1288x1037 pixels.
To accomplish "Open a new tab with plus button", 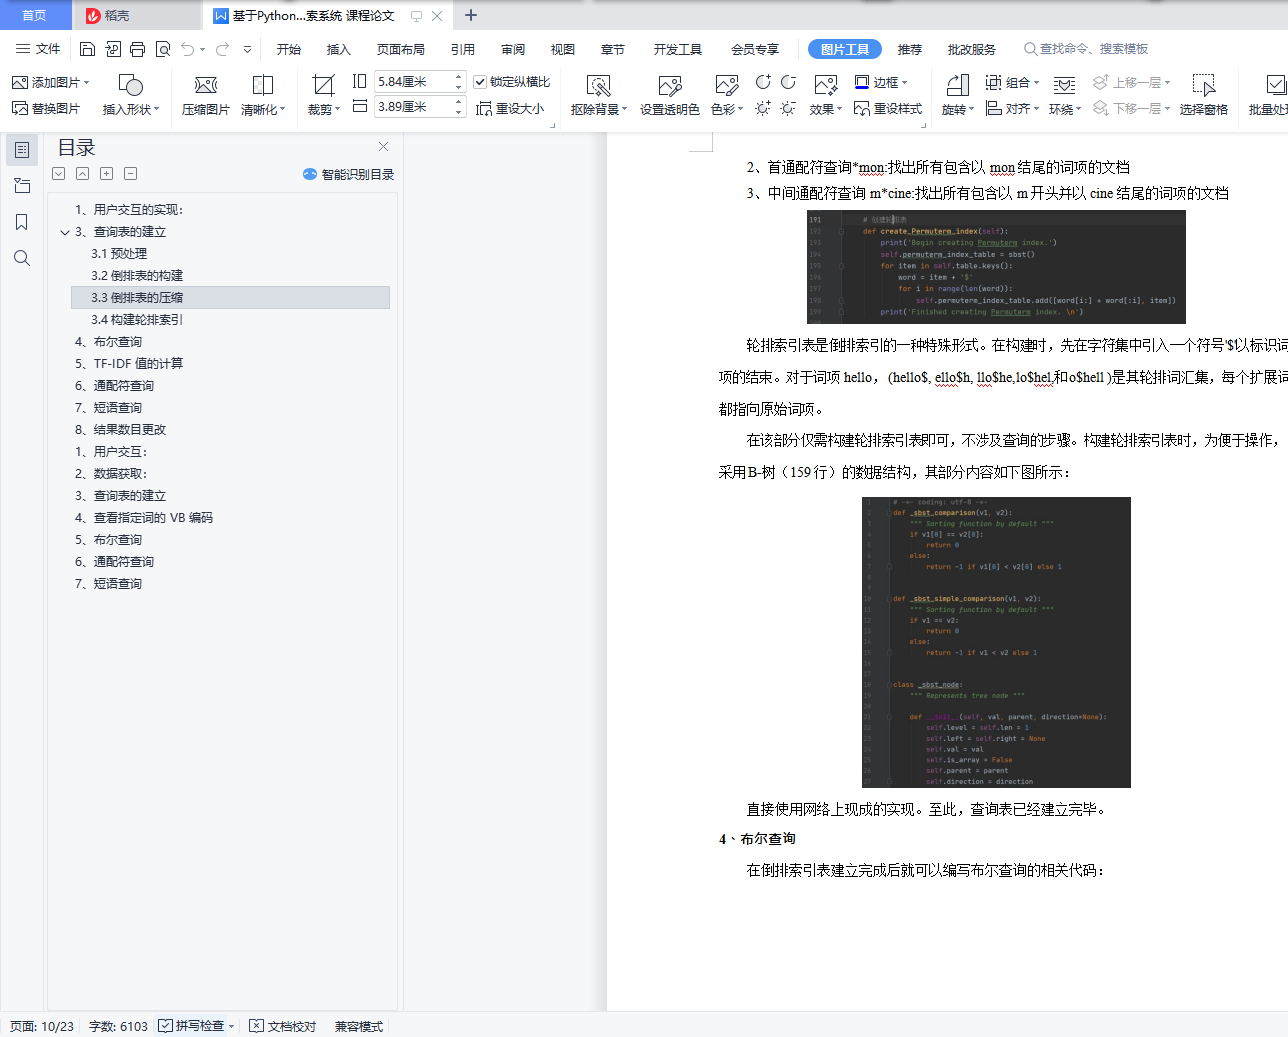I will pos(471,15).
